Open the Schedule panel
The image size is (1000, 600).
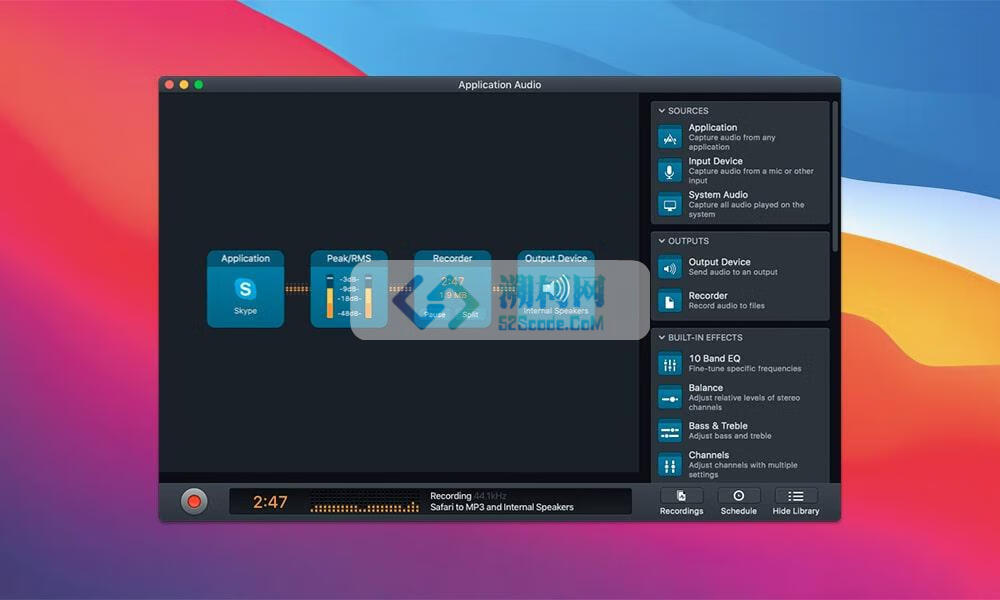(739, 502)
